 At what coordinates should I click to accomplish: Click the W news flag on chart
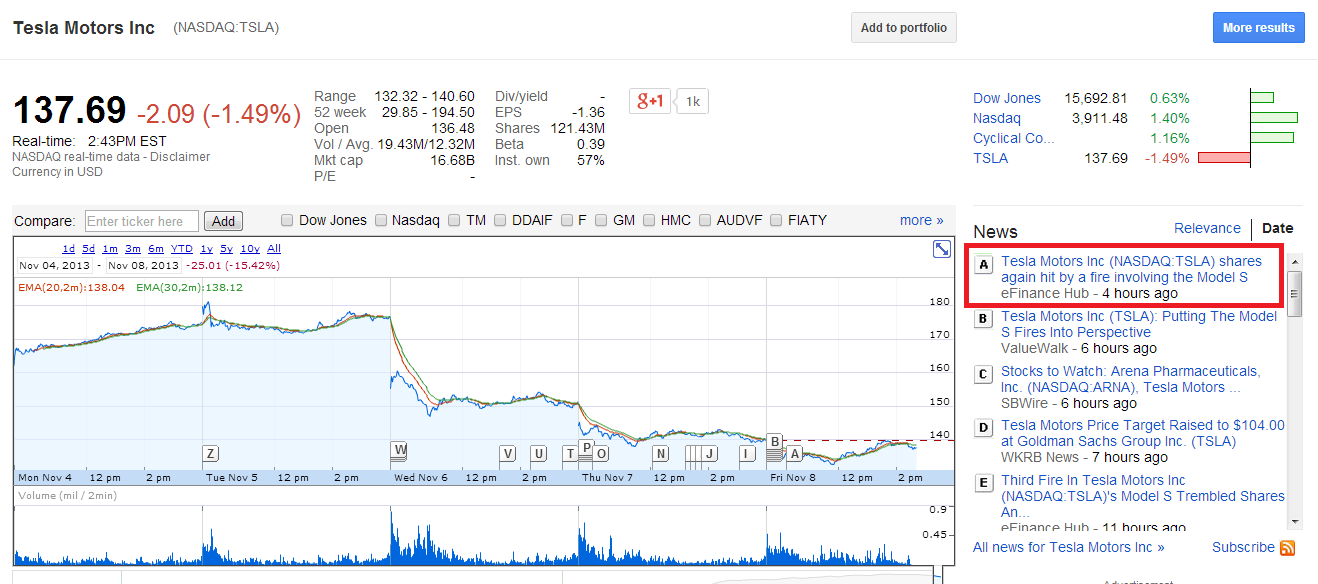tap(399, 449)
